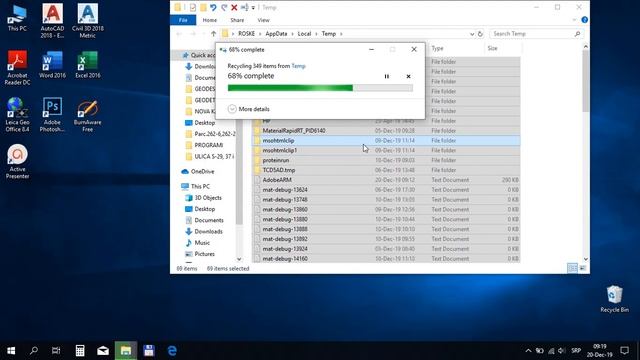Open Calculator from taskbar
This screenshot has height=360, width=640.
80,351
